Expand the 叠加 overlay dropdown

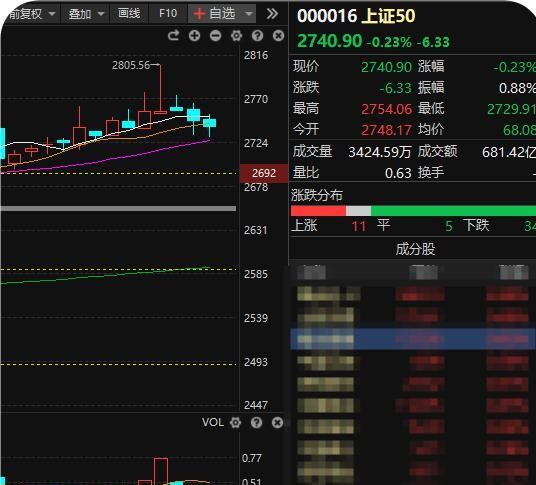[x=85, y=14]
